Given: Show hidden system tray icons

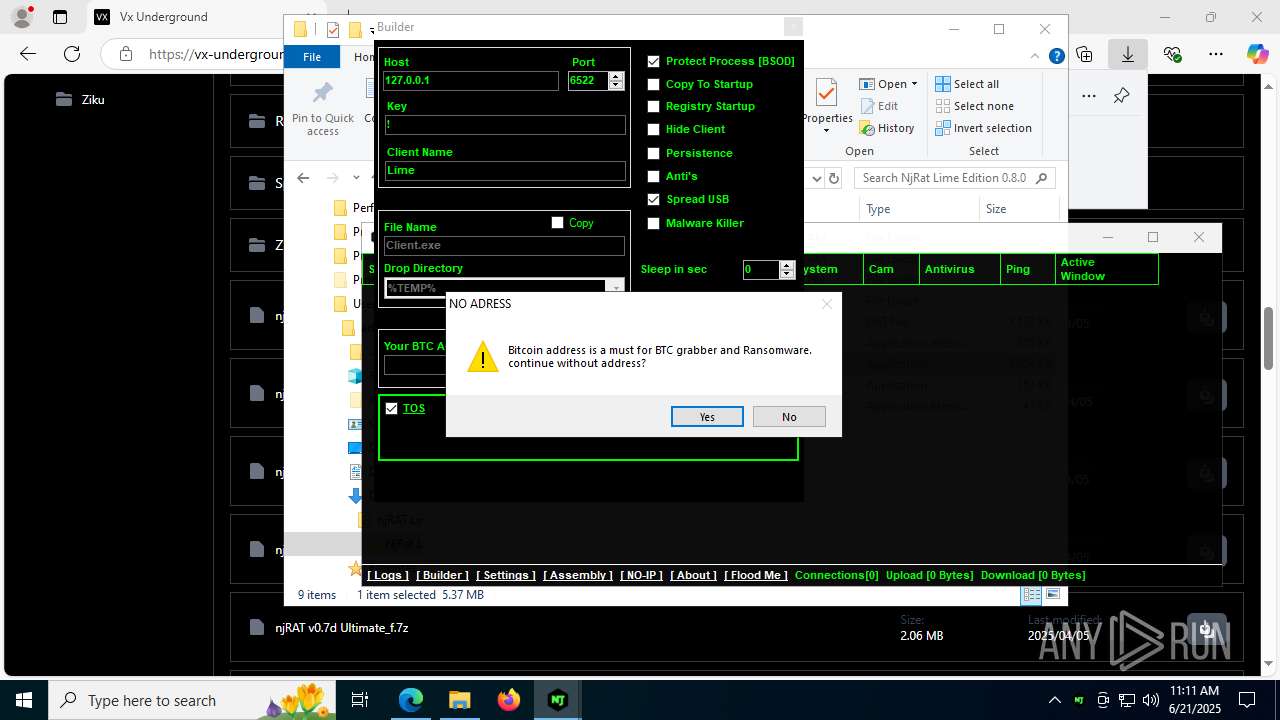Looking at the screenshot, I should click(1055, 700).
